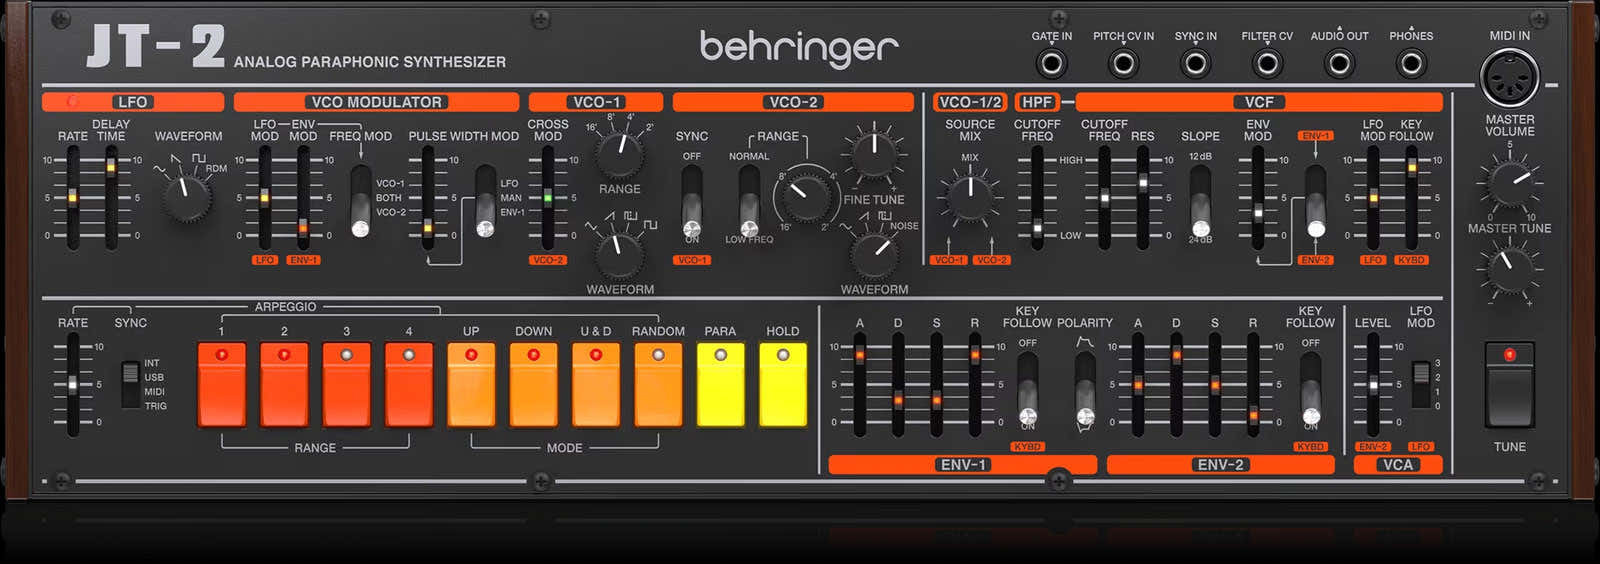Click the HPF CUTOFF FREQ slider
Viewport: 1600px width, 564px height.
click(x=1037, y=198)
